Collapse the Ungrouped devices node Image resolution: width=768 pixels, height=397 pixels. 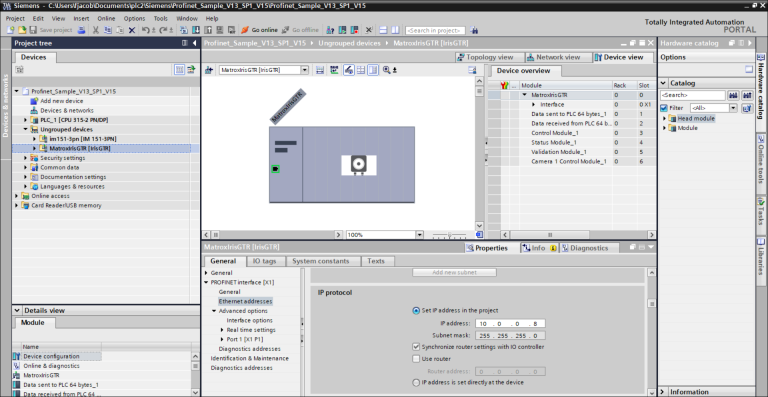pos(25,129)
